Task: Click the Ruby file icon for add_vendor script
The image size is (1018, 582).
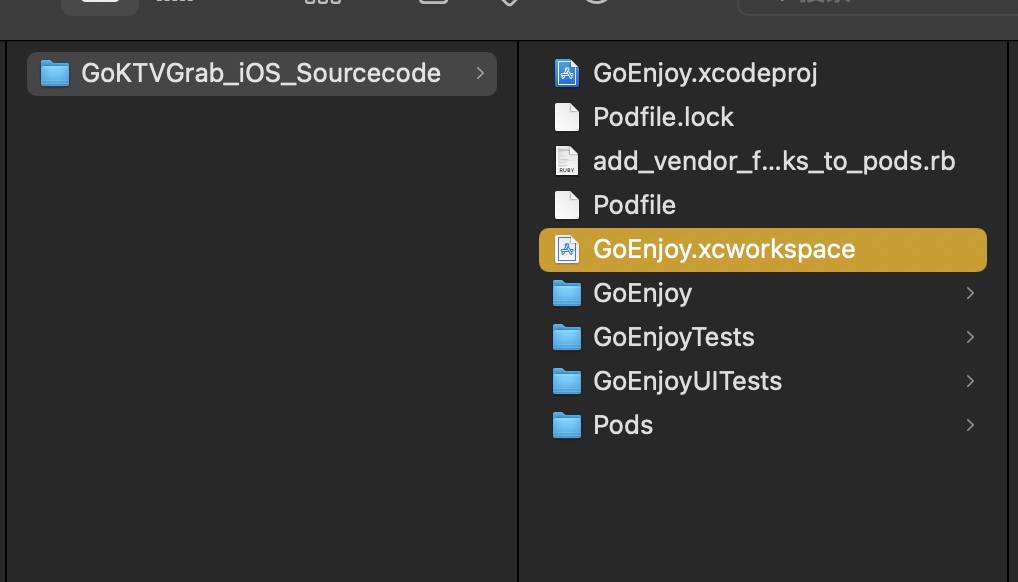Action: pos(567,161)
